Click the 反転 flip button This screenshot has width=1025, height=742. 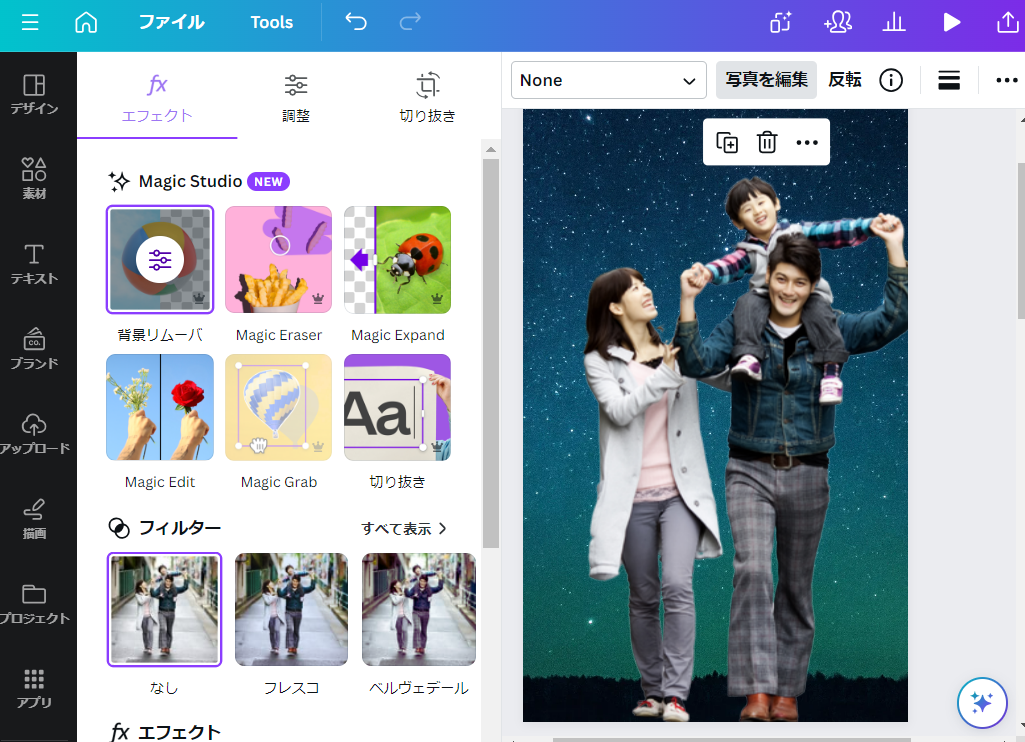click(845, 80)
